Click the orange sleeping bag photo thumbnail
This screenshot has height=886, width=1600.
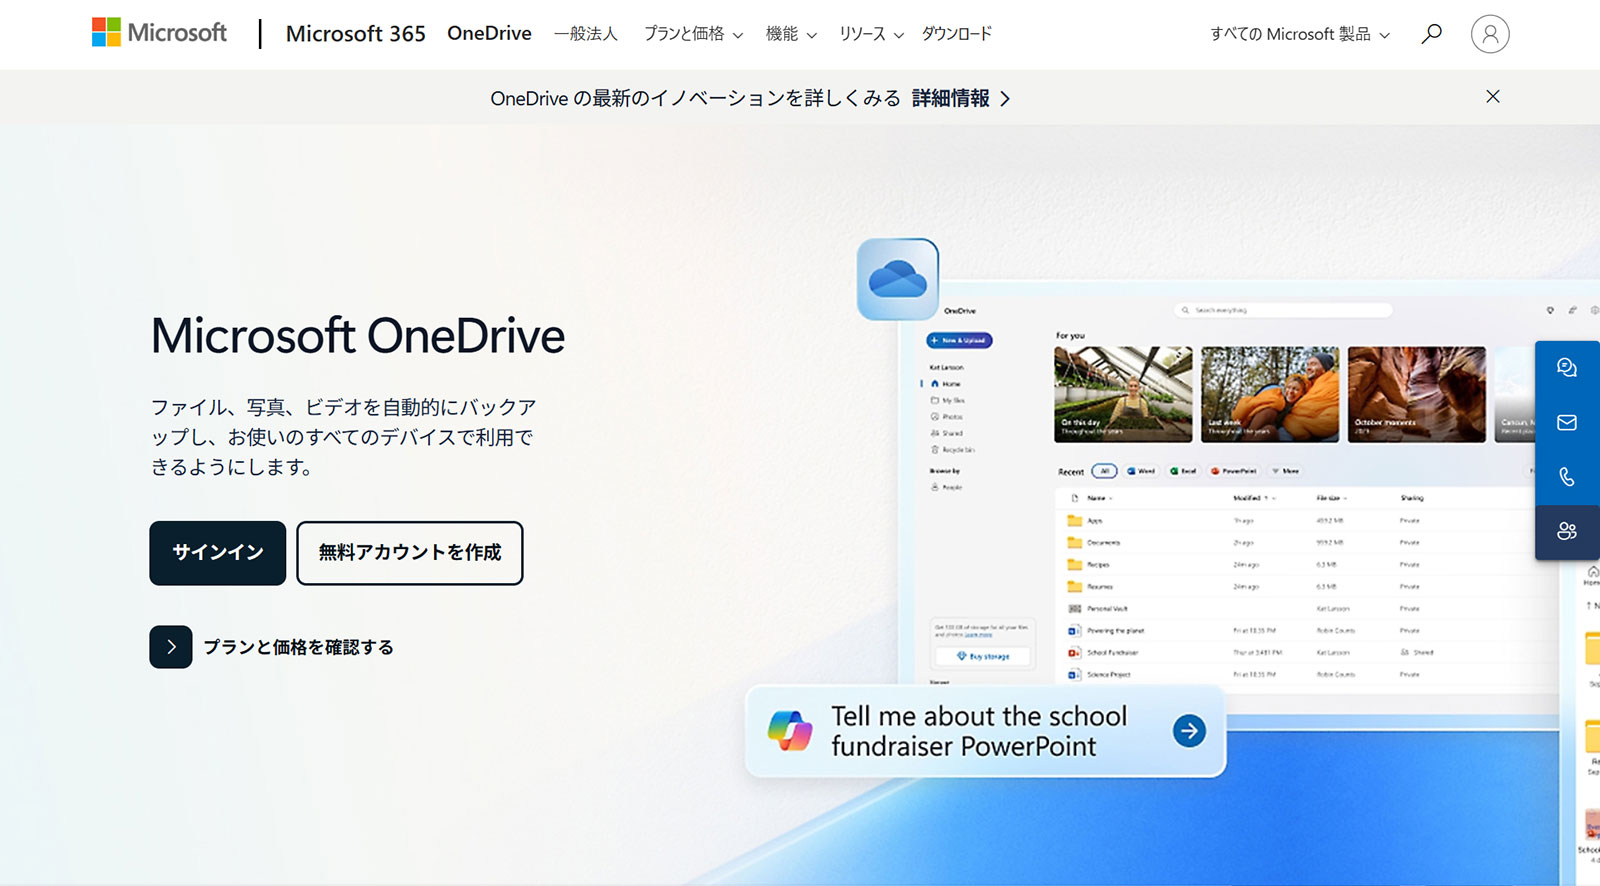point(1270,394)
